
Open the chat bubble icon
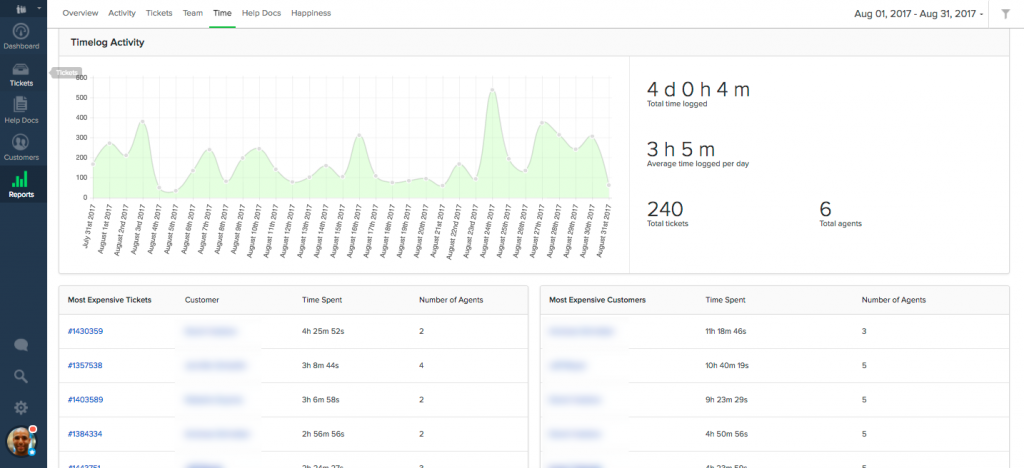(21, 345)
